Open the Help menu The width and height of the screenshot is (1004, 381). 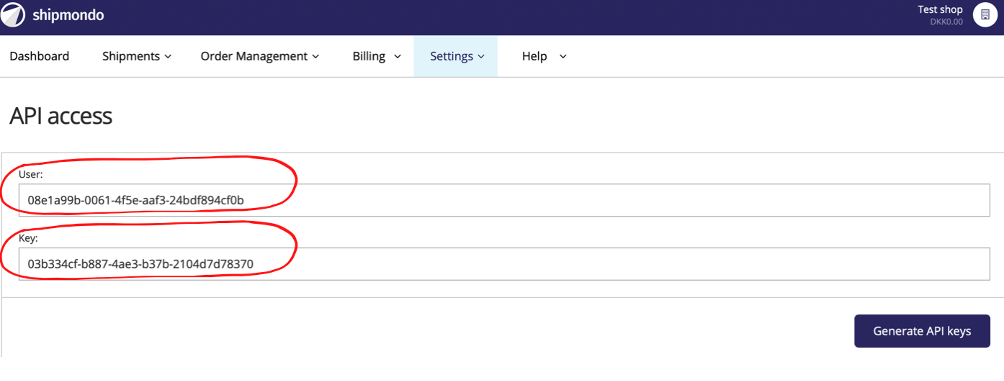click(544, 56)
